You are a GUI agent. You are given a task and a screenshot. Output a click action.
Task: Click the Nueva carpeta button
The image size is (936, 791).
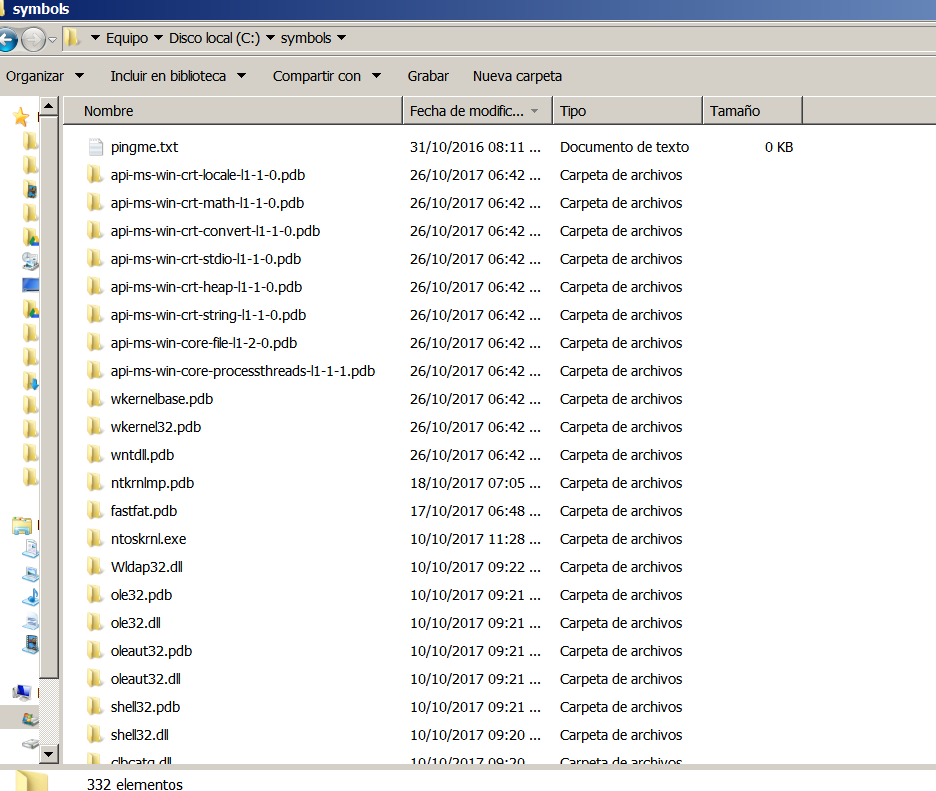pyautogui.click(x=517, y=76)
